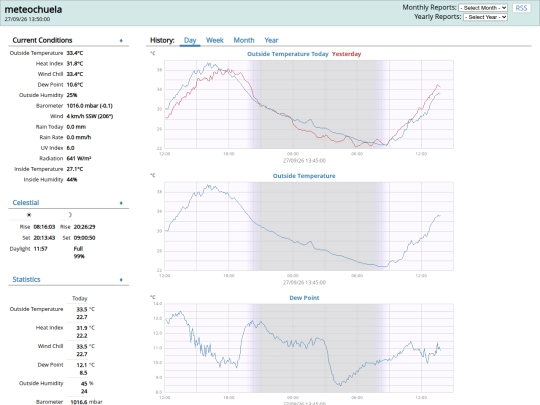Select the Rain Today value 0.0 mm
This screenshot has width=540, height=405.
76,127
